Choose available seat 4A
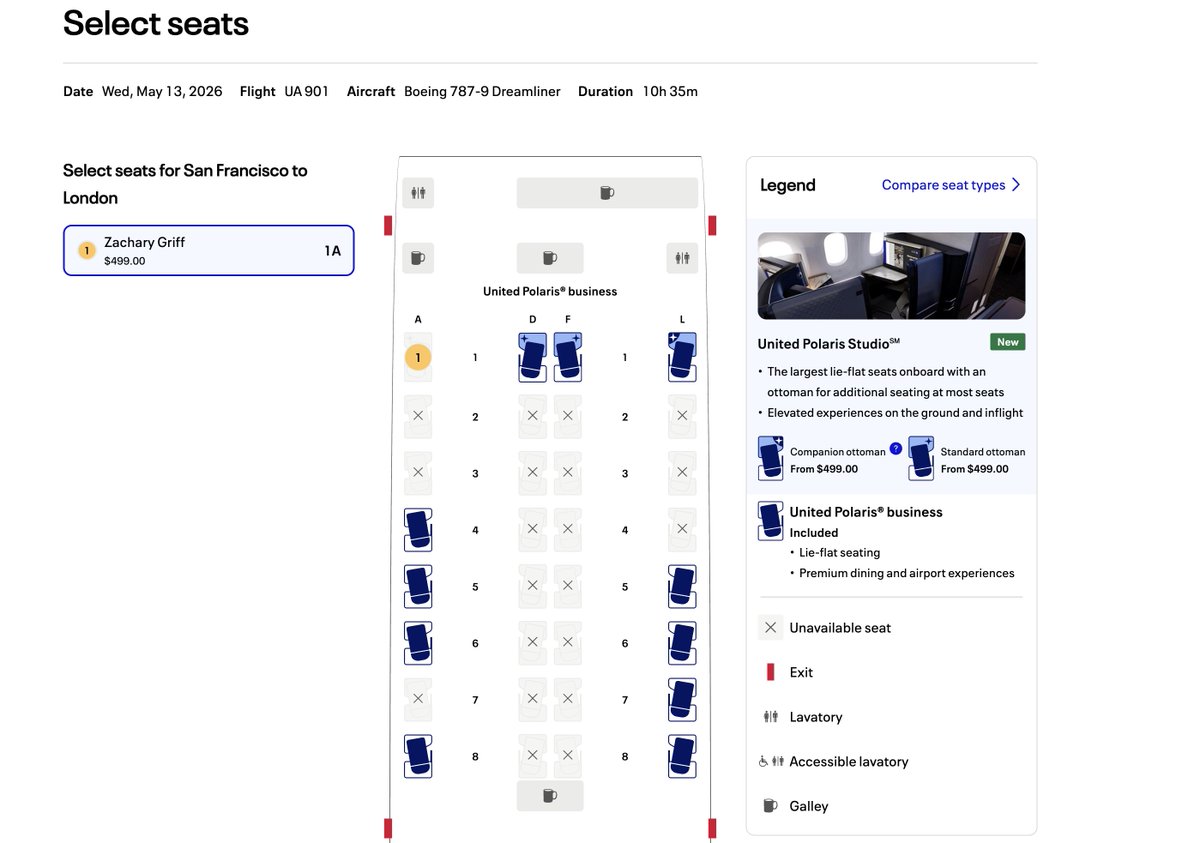Image resolution: width=1200 pixels, height=843 pixels. (x=418, y=530)
